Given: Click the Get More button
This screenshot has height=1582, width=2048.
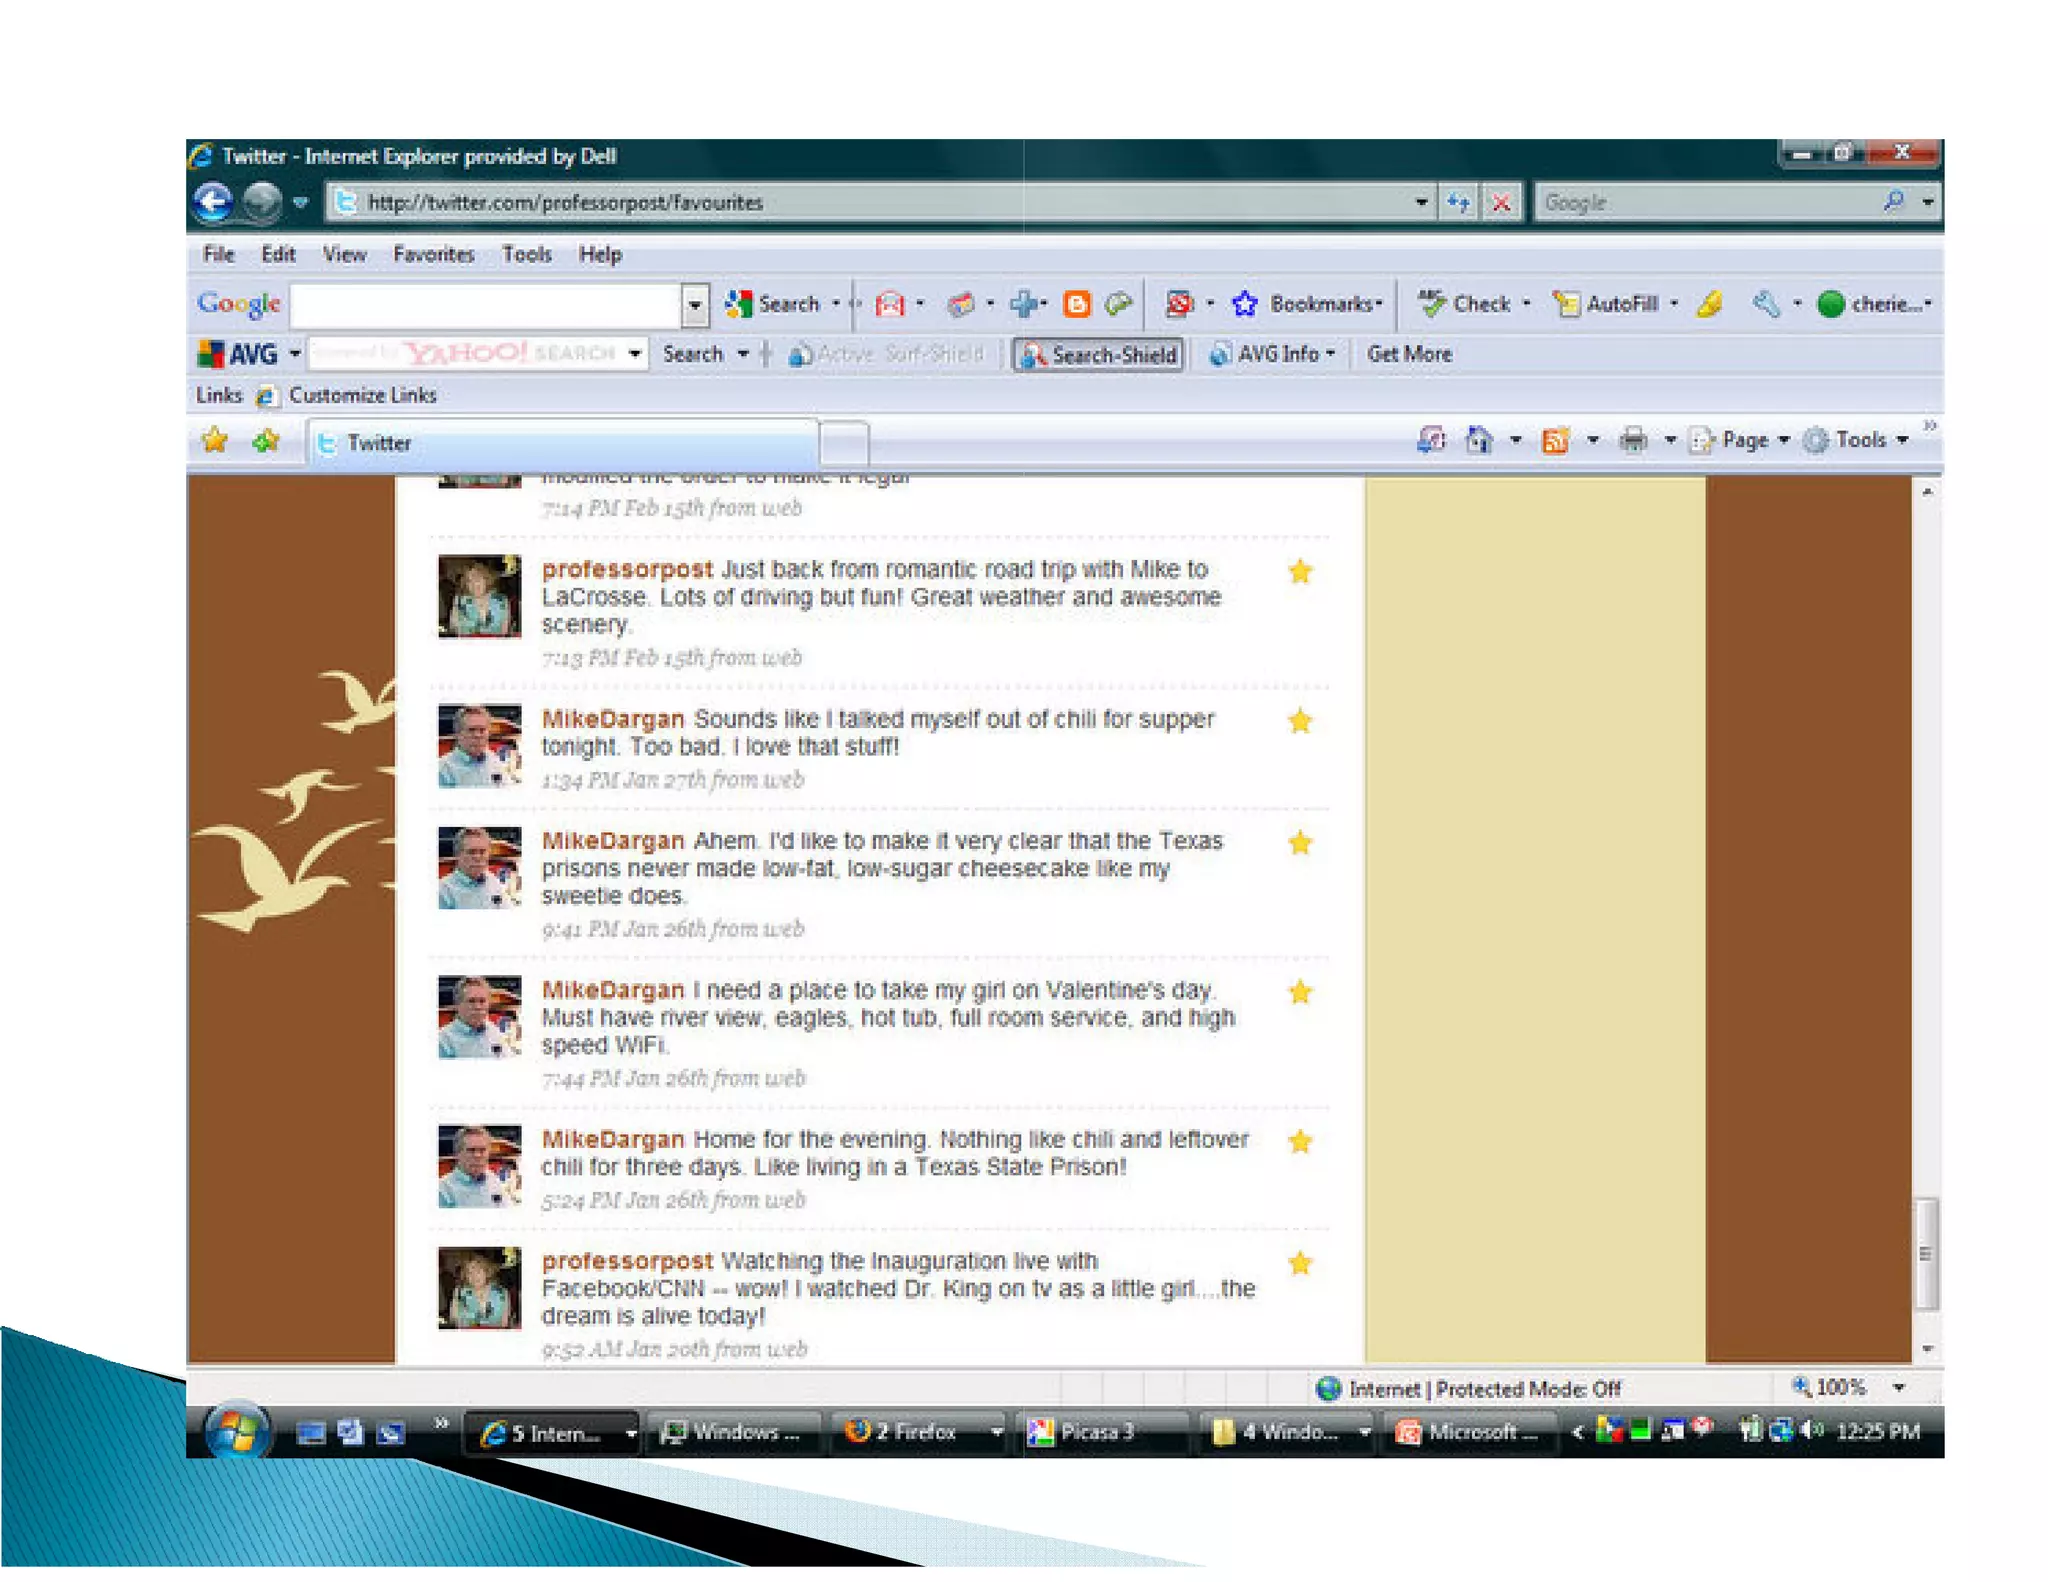Looking at the screenshot, I should point(1409,354).
